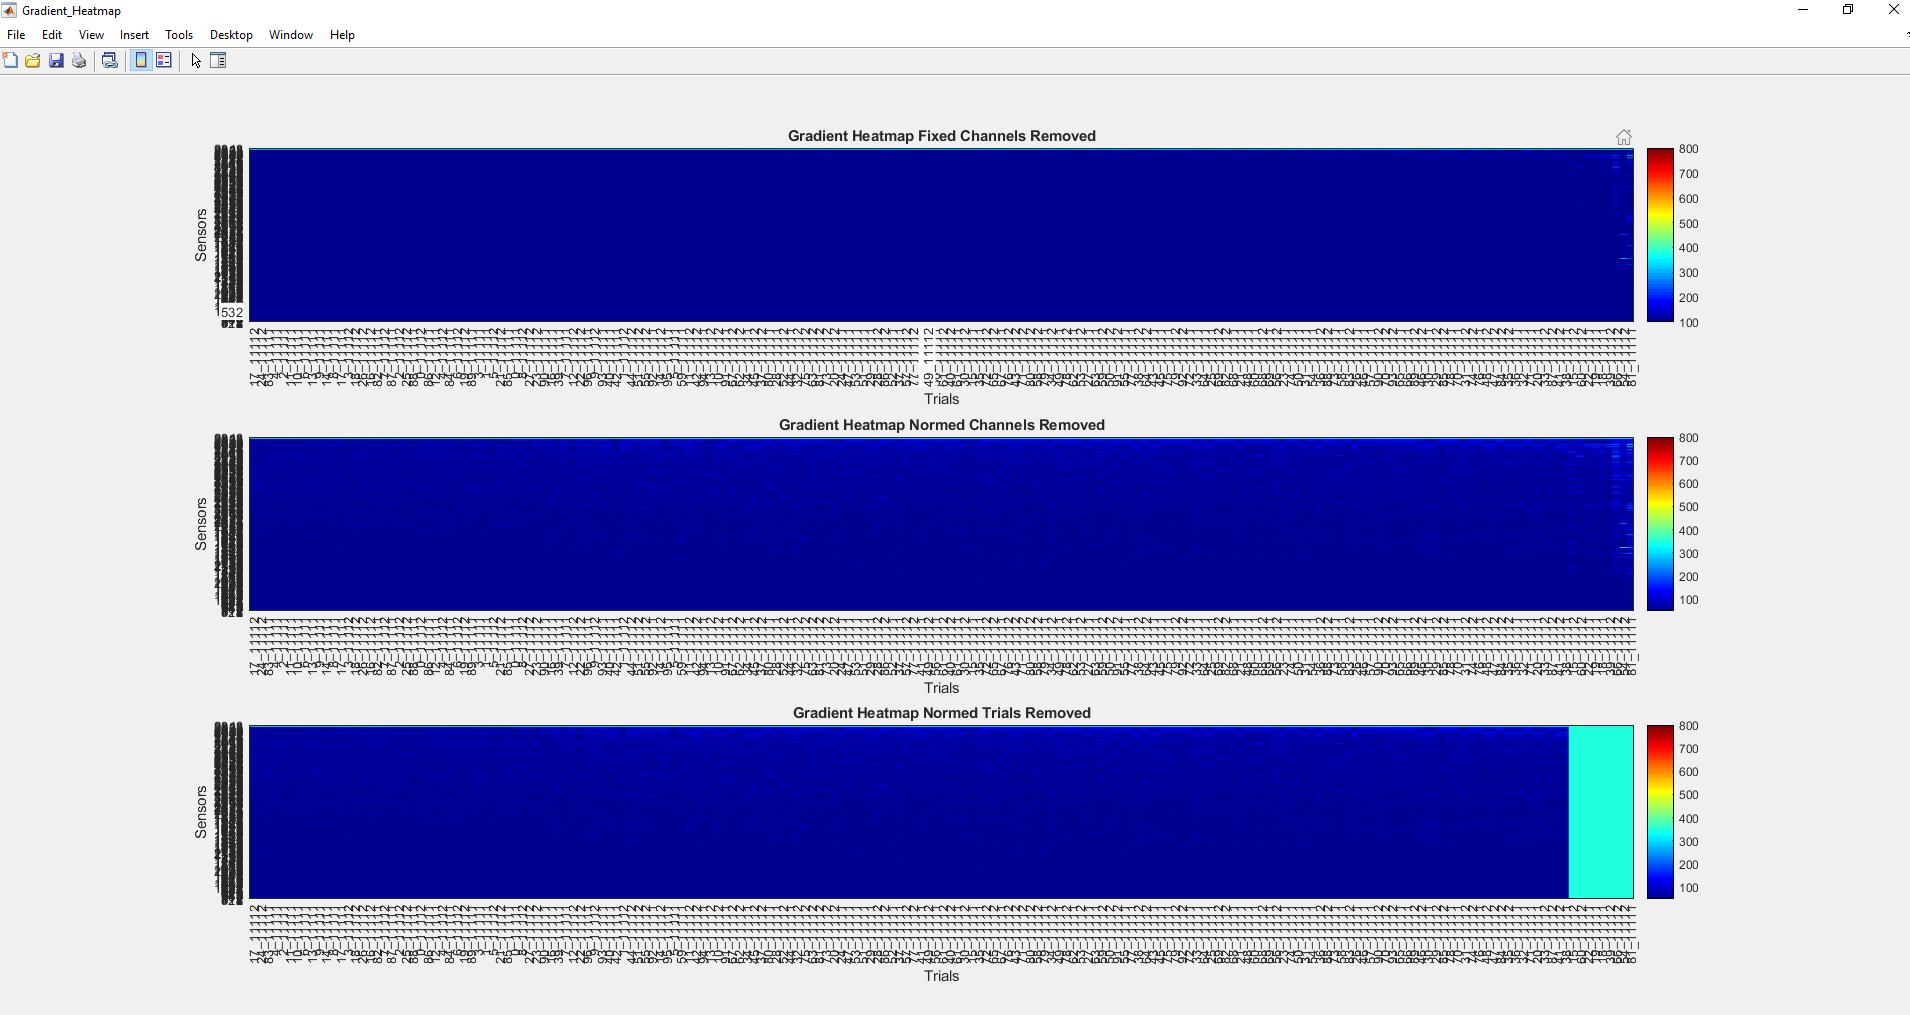Open the Desktop menu
This screenshot has height=1015, width=1910.
[x=231, y=35]
